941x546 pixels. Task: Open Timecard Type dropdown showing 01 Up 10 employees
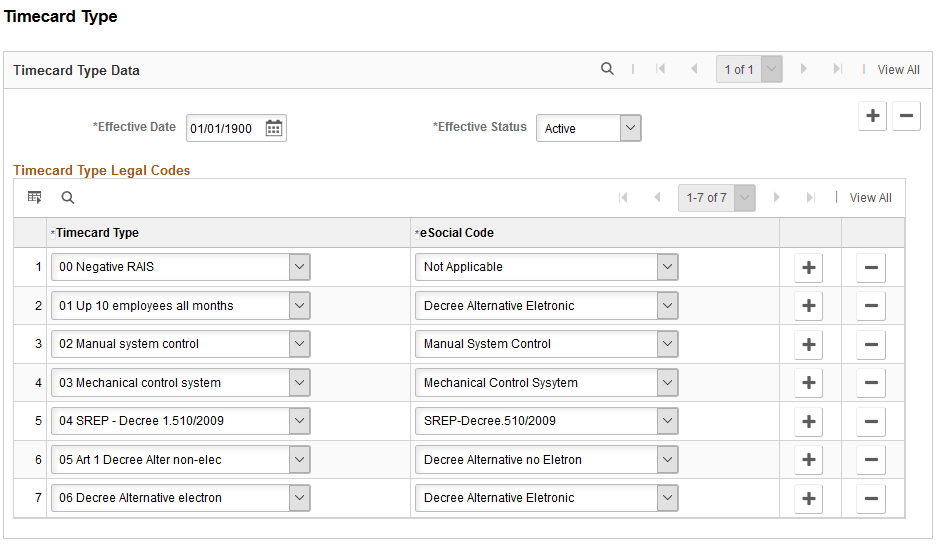[x=181, y=305]
